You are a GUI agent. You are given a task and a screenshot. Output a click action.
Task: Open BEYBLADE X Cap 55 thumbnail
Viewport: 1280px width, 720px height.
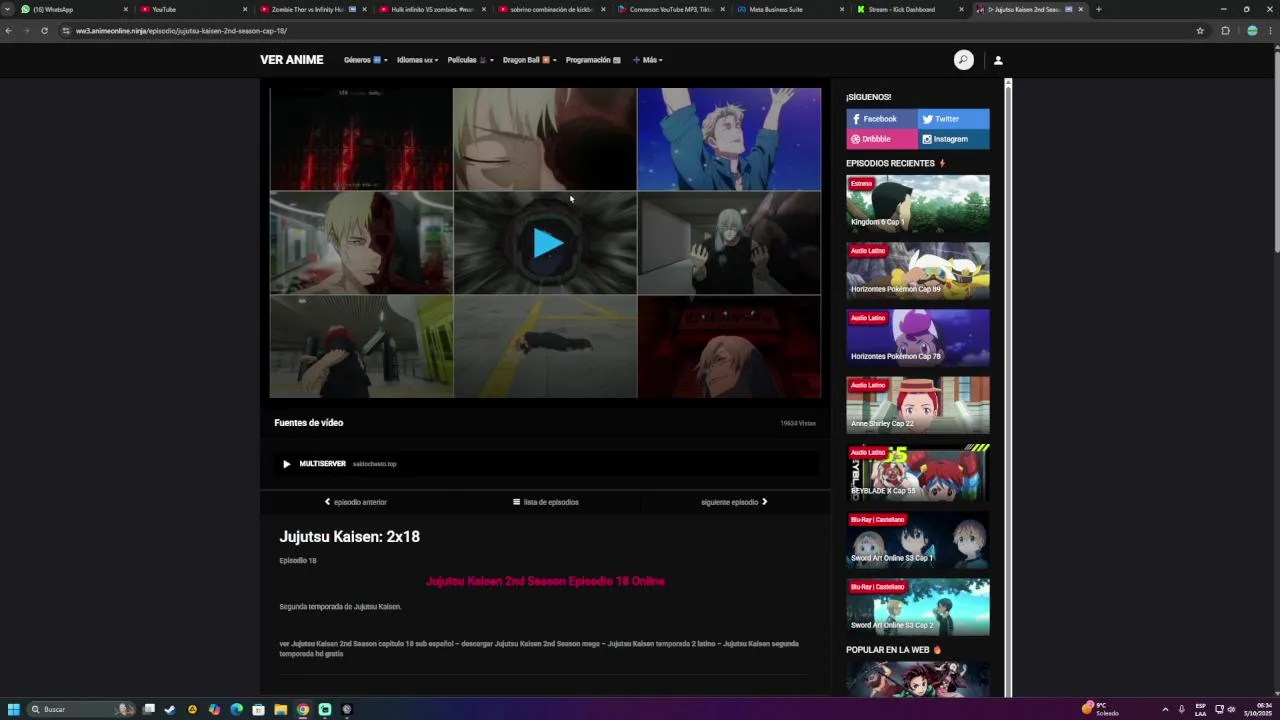point(918,472)
